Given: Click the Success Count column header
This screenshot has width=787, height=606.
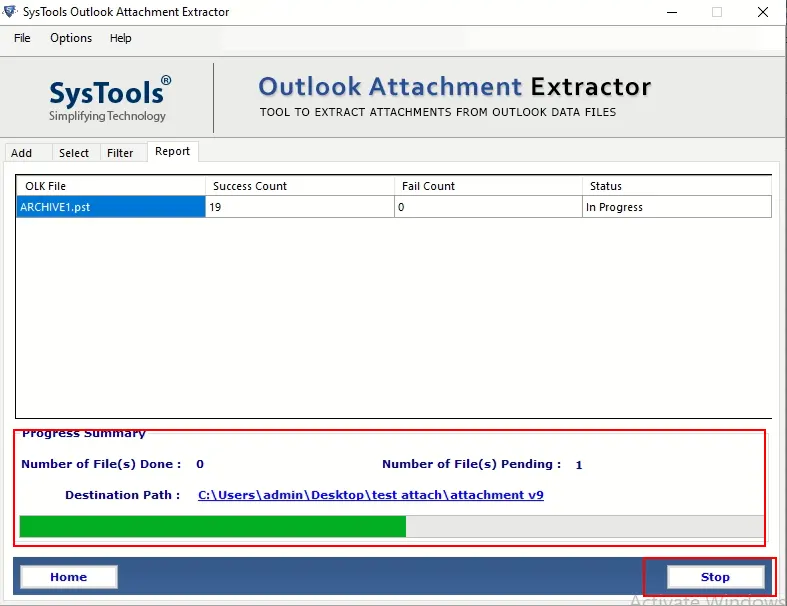Looking at the screenshot, I should 300,186.
